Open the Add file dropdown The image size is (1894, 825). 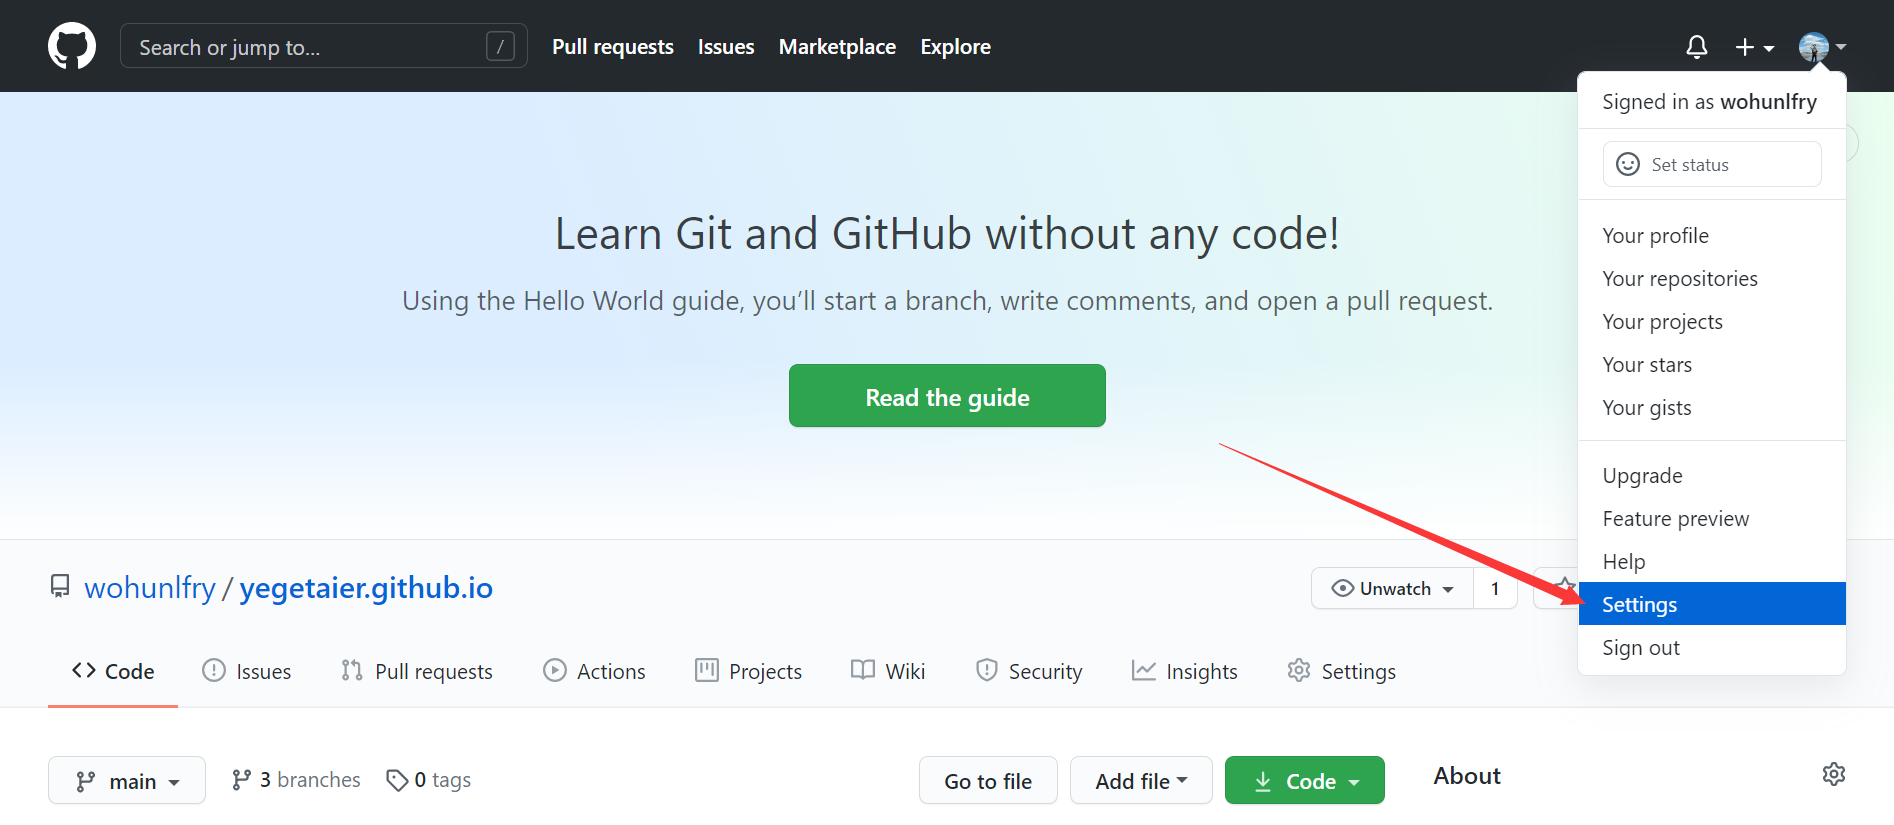(x=1141, y=781)
